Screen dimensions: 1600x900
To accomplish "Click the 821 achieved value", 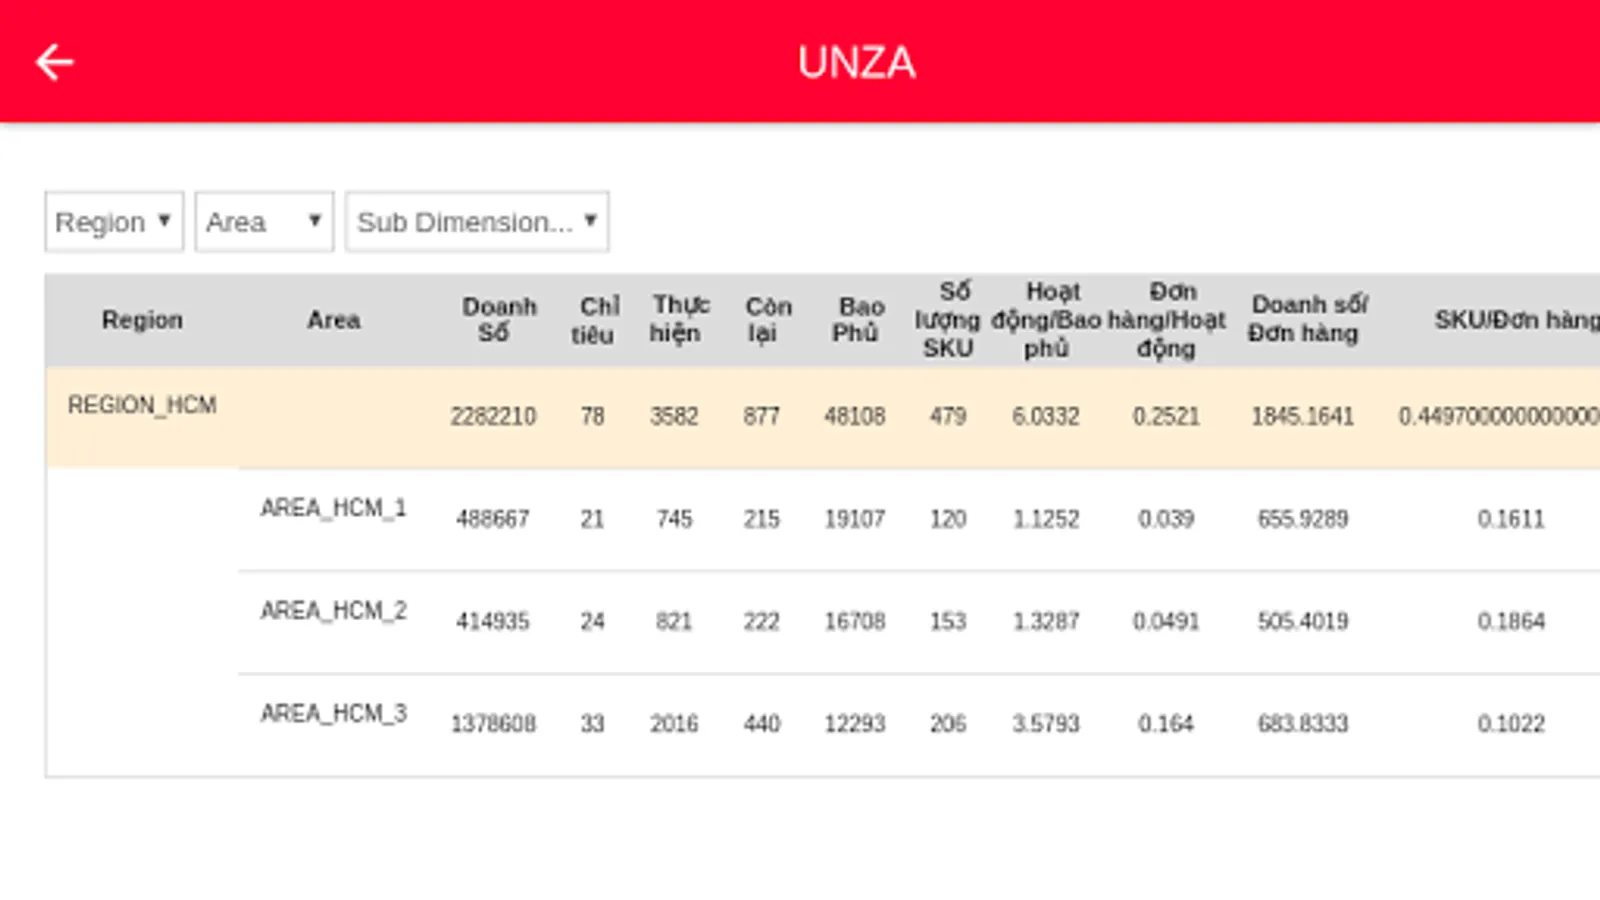I will click(674, 621).
